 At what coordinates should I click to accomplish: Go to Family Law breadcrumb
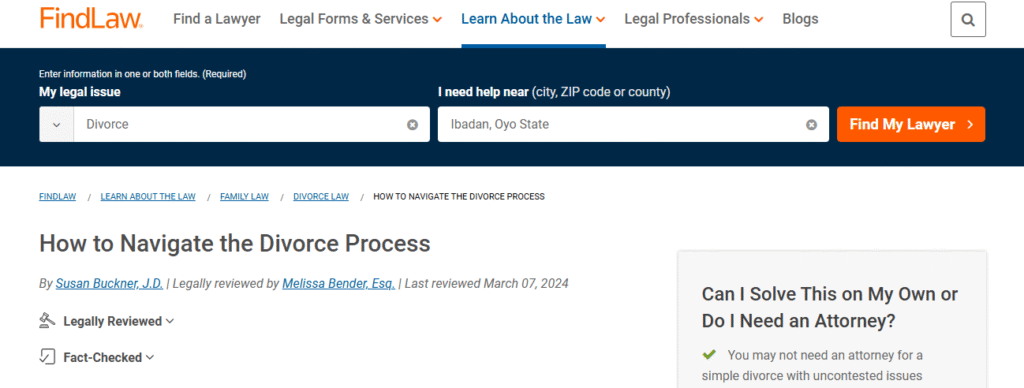click(x=244, y=197)
